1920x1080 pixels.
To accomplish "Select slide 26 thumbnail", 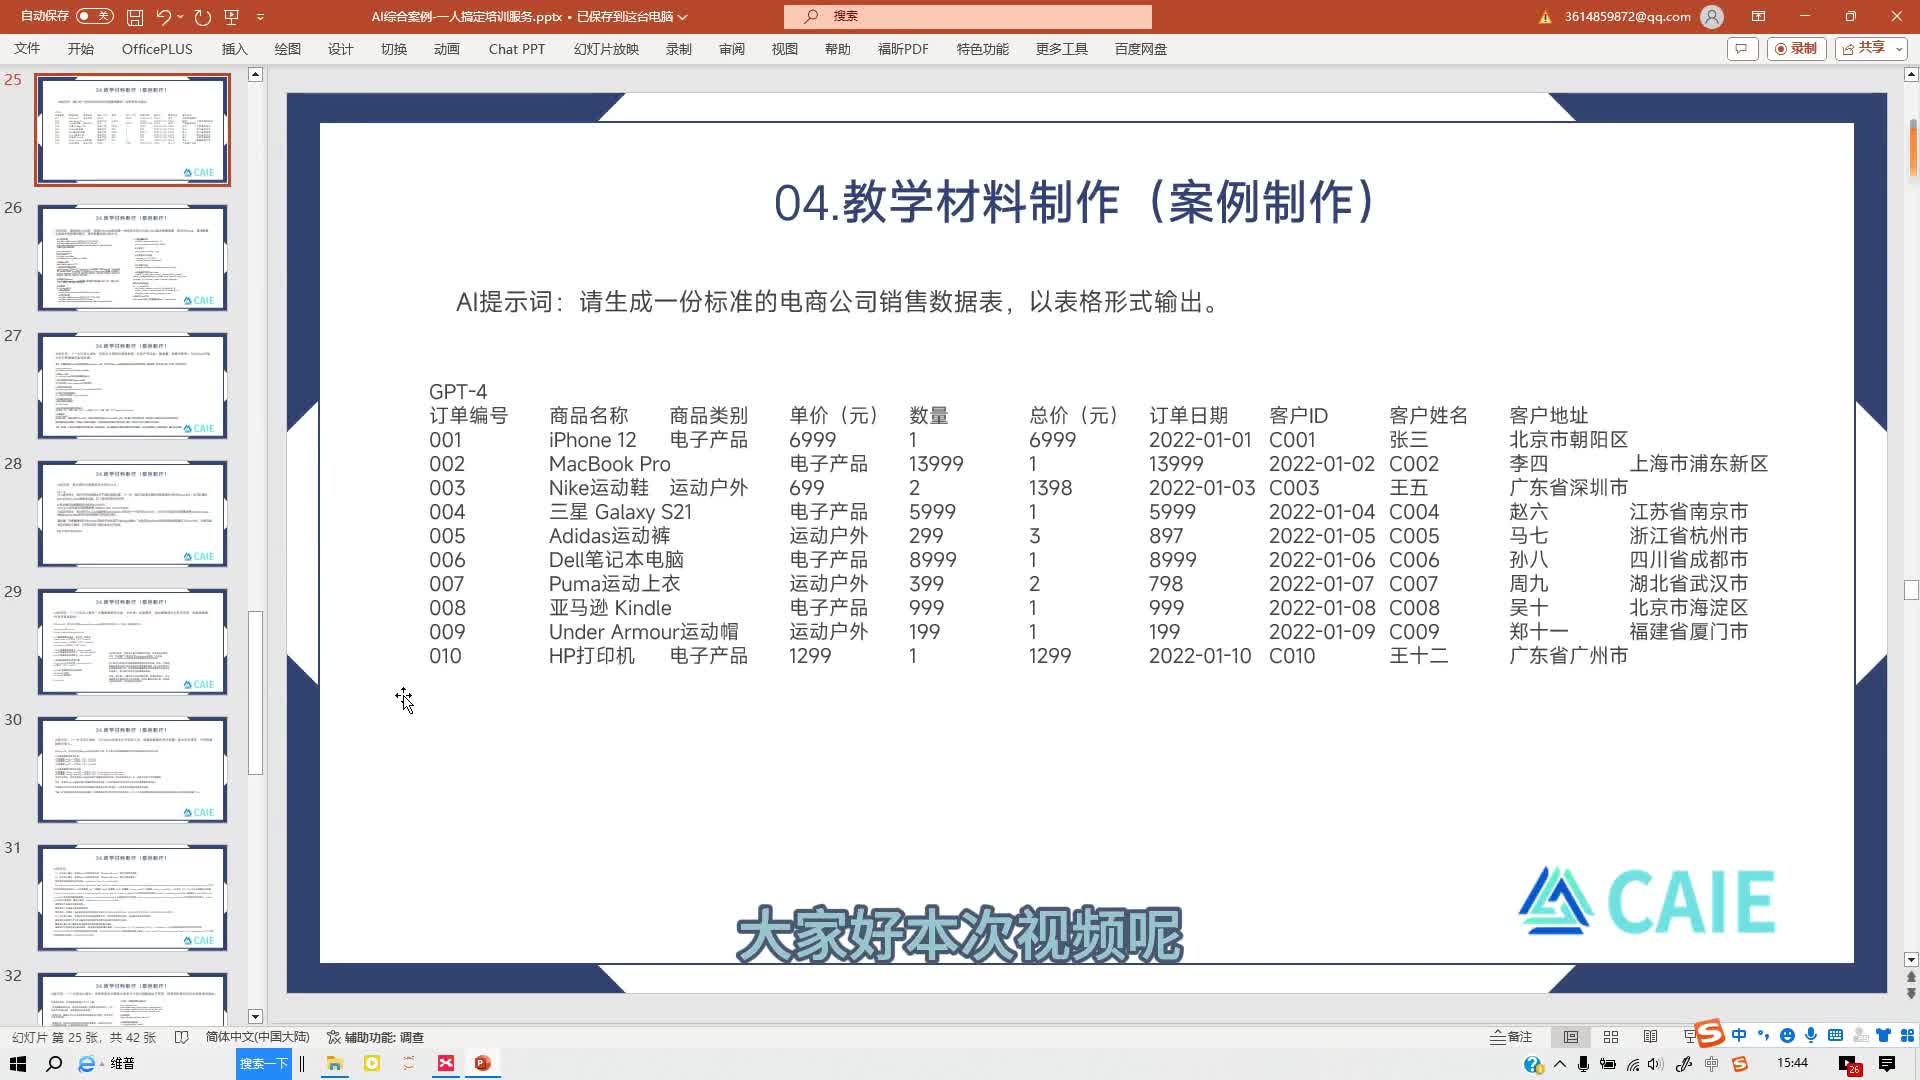I will click(x=133, y=258).
